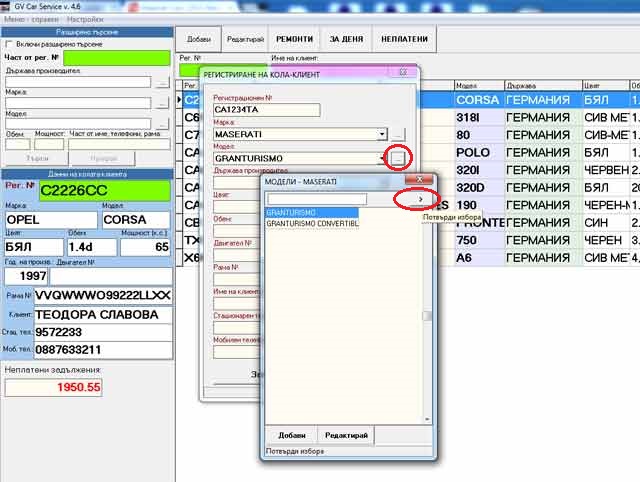Screen dimensions: 640x482
Task: Click Редактирай in the models dialog
Action: pos(346,435)
